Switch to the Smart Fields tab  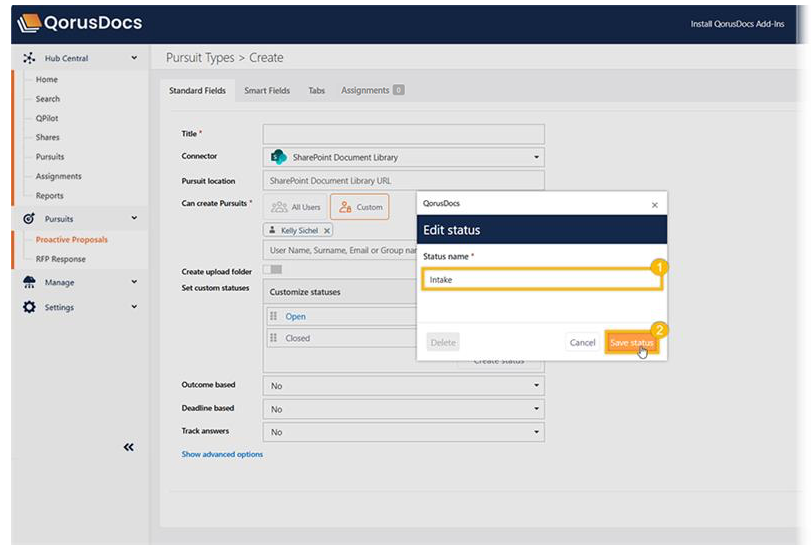267,91
